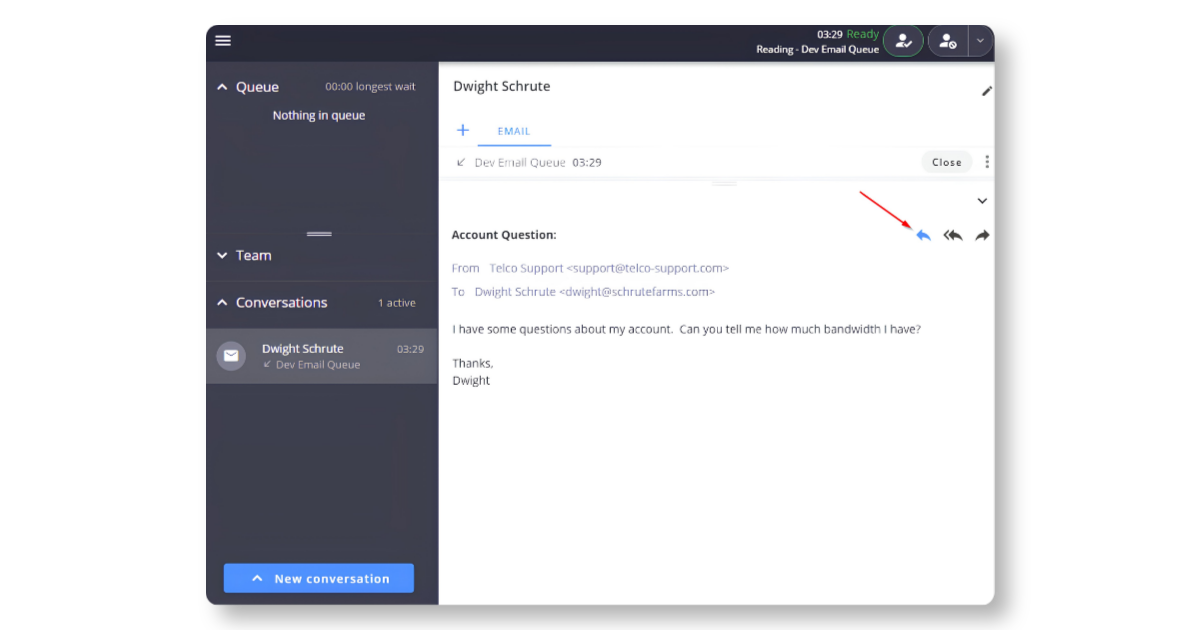Click the agent ready status icon
The height and width of the screenshot is (630, 1200).
(x=903, y=41)
